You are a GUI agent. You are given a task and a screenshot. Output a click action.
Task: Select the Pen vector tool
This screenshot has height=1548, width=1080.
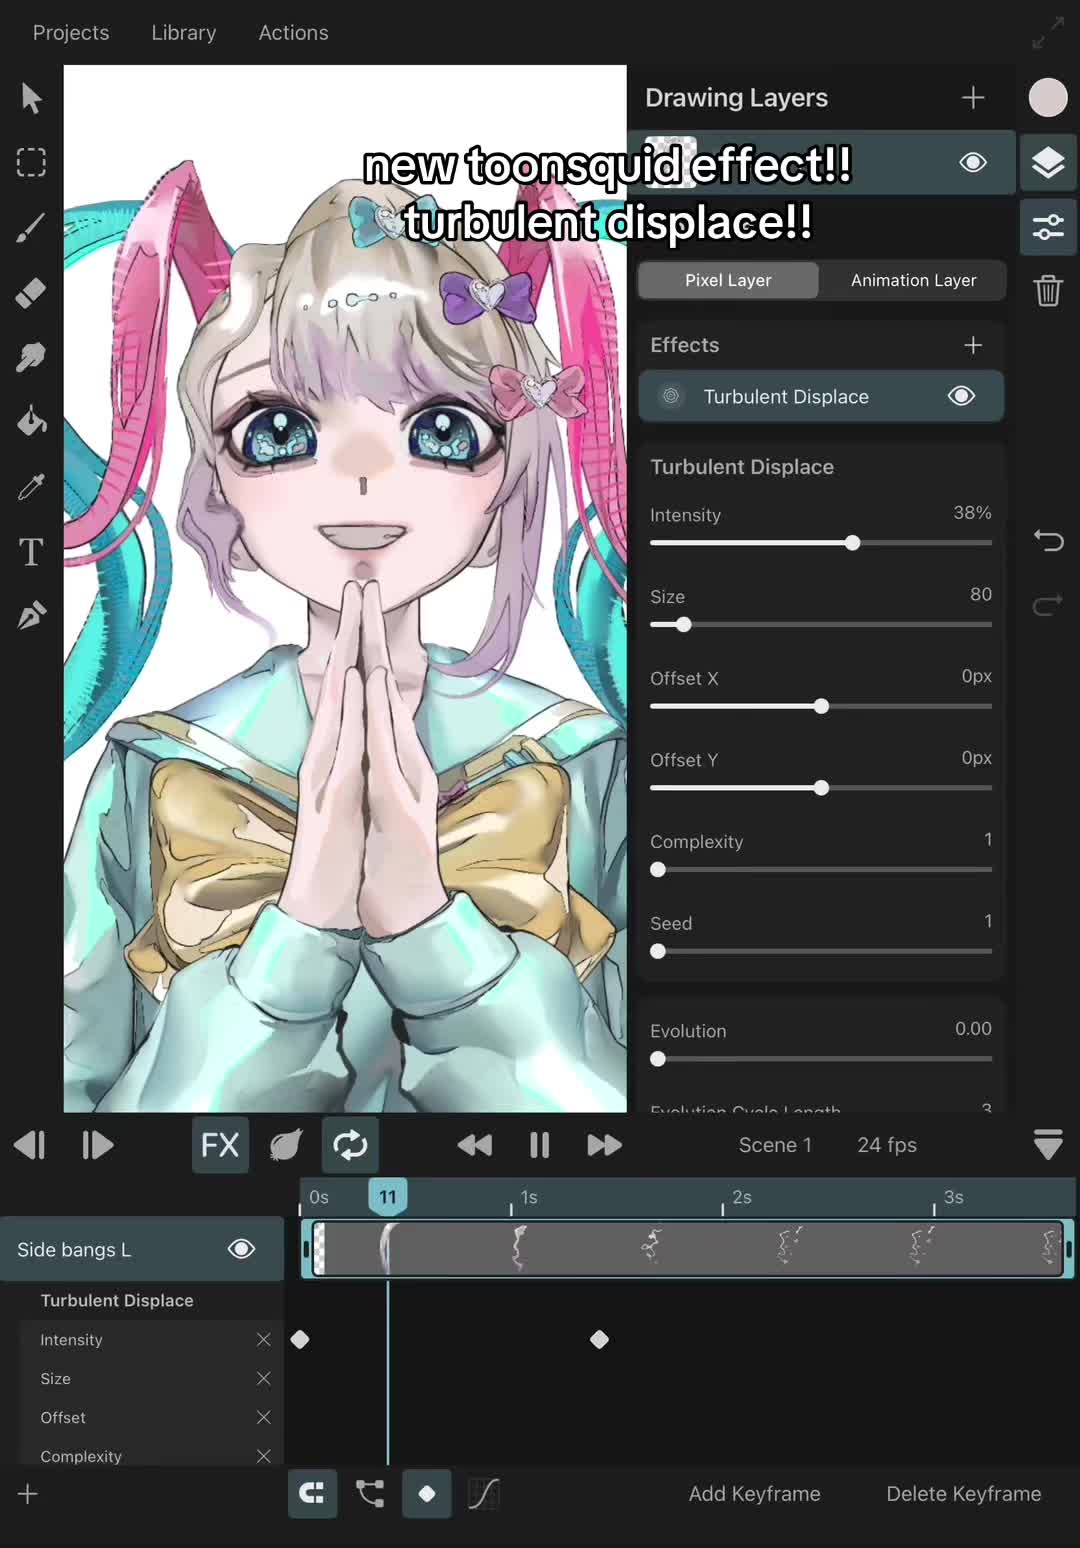31,616
